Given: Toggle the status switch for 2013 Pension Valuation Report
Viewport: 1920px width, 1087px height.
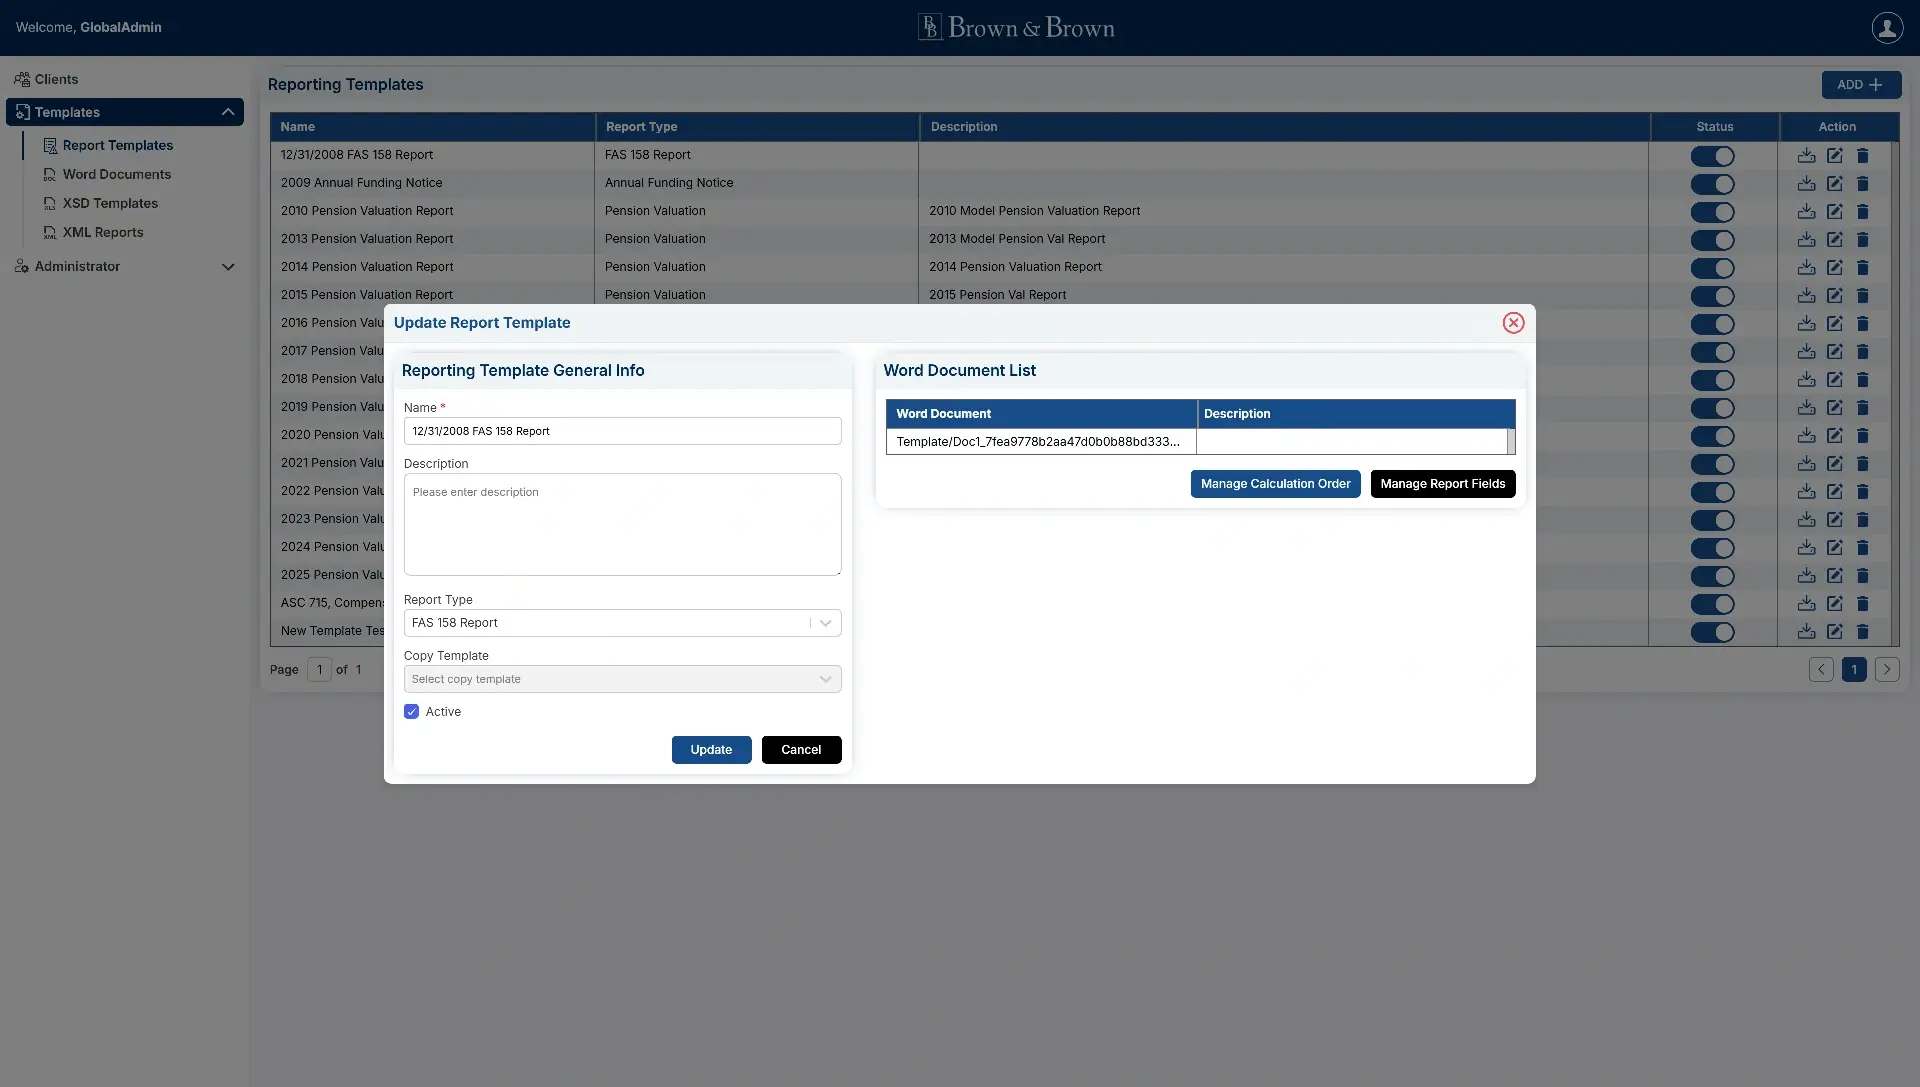Looking at the screenshot, I should point(1713,240).
